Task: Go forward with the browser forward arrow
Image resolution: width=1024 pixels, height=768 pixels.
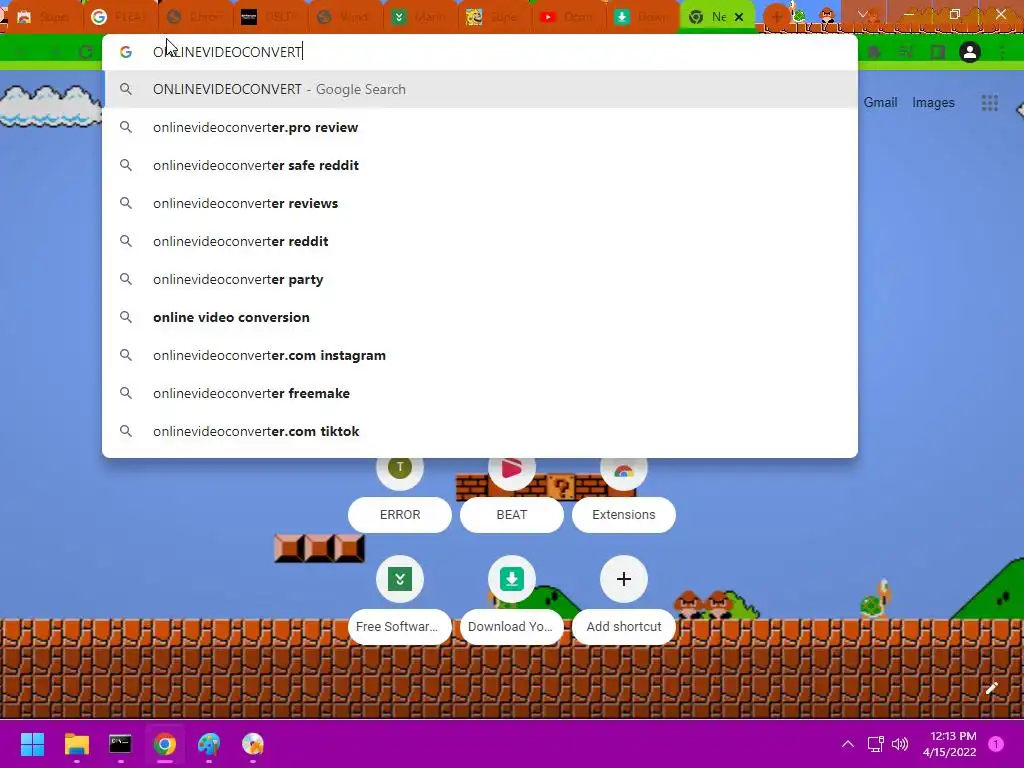Action: click(x=54, y=52)
